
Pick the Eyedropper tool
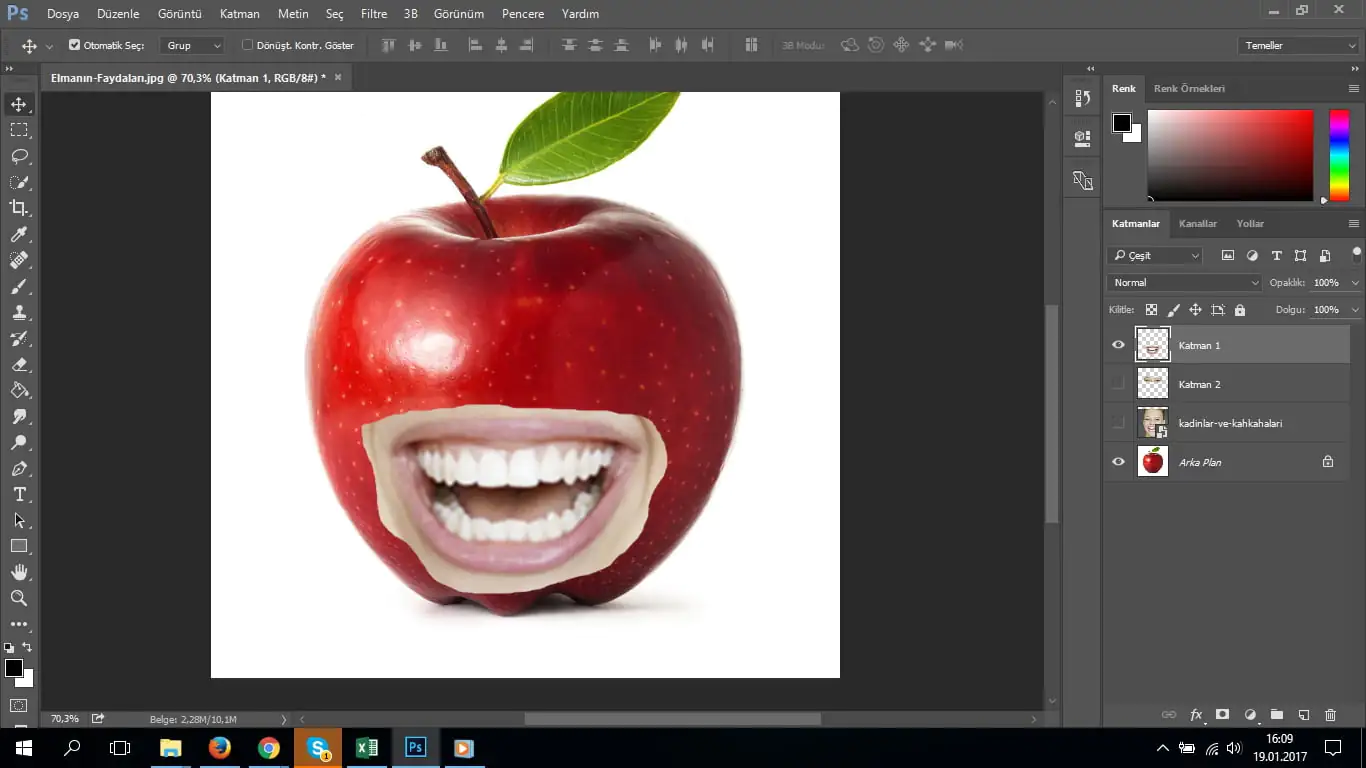pos(19,234)
